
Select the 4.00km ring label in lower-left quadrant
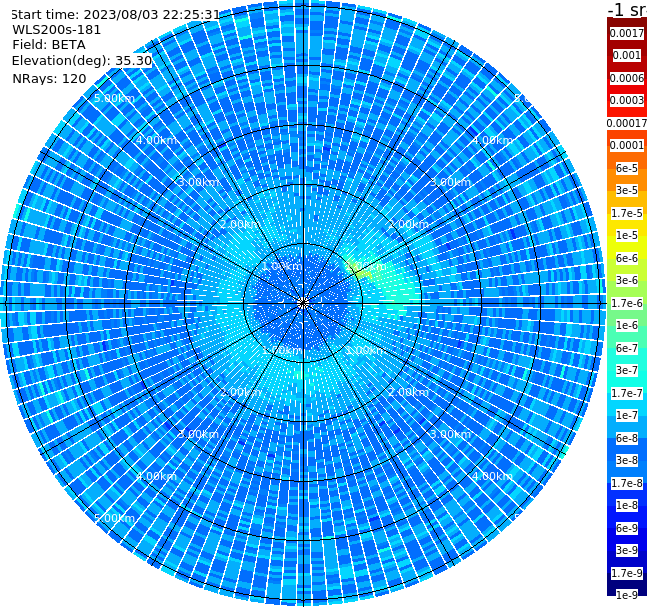(156, 476)
